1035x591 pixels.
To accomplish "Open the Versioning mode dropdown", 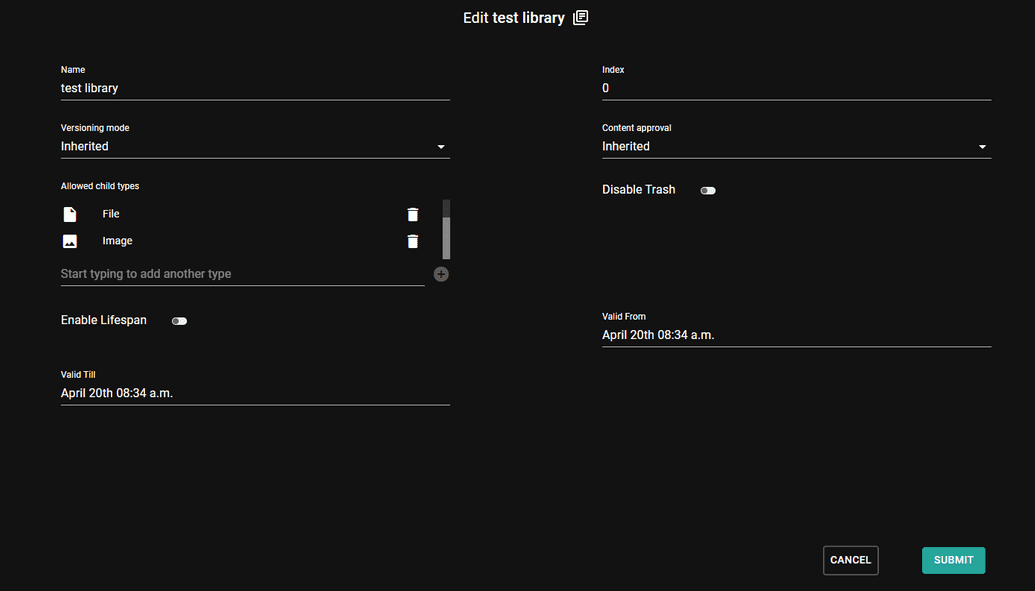I will (255, 147).
